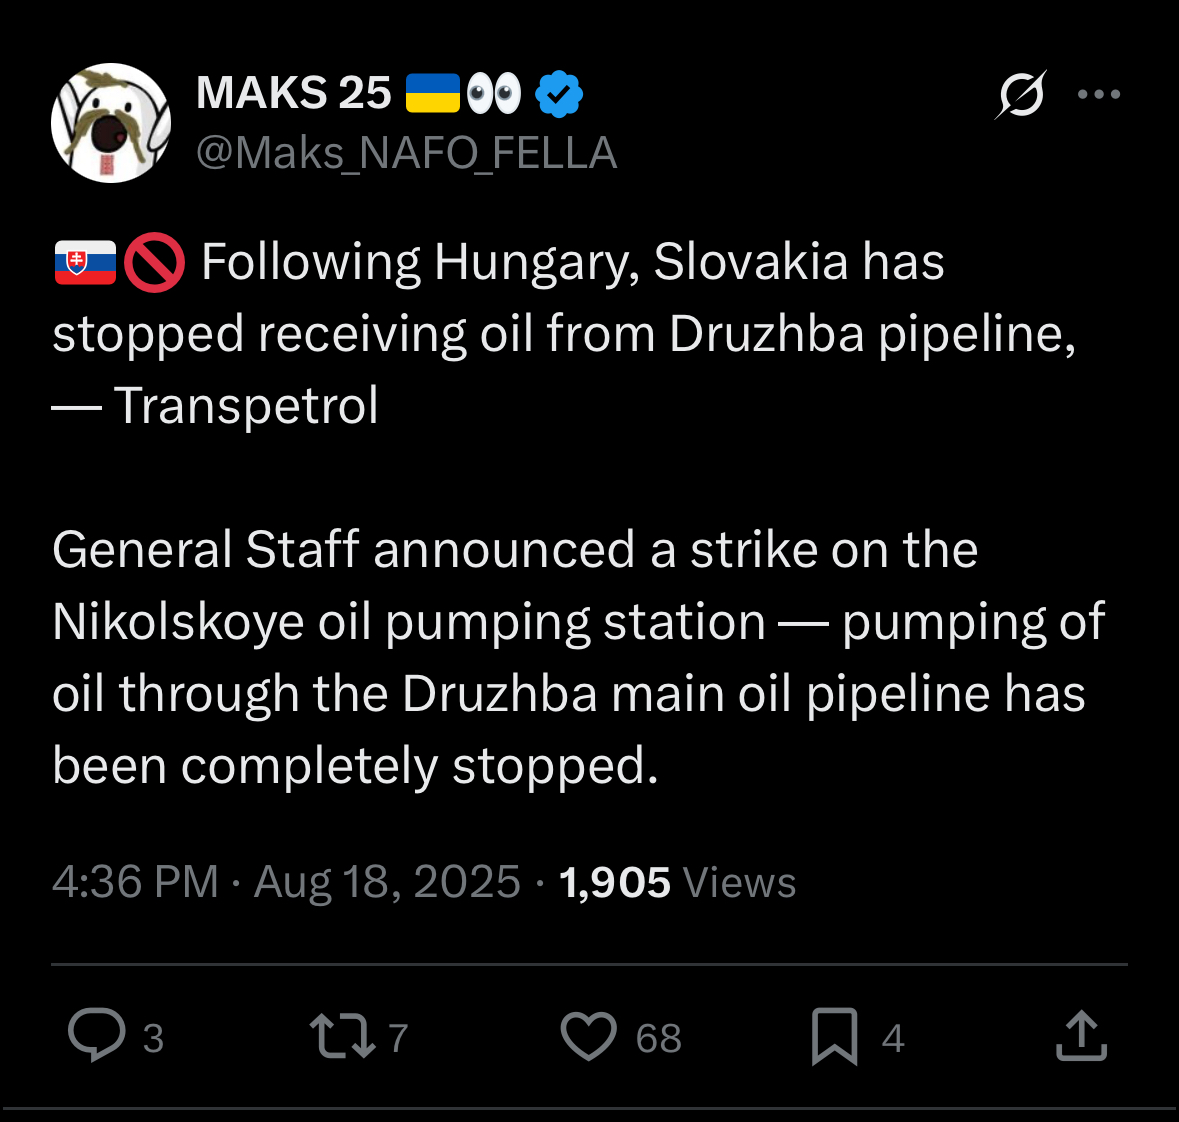Click the 7 reposts count

[398, 1038]
